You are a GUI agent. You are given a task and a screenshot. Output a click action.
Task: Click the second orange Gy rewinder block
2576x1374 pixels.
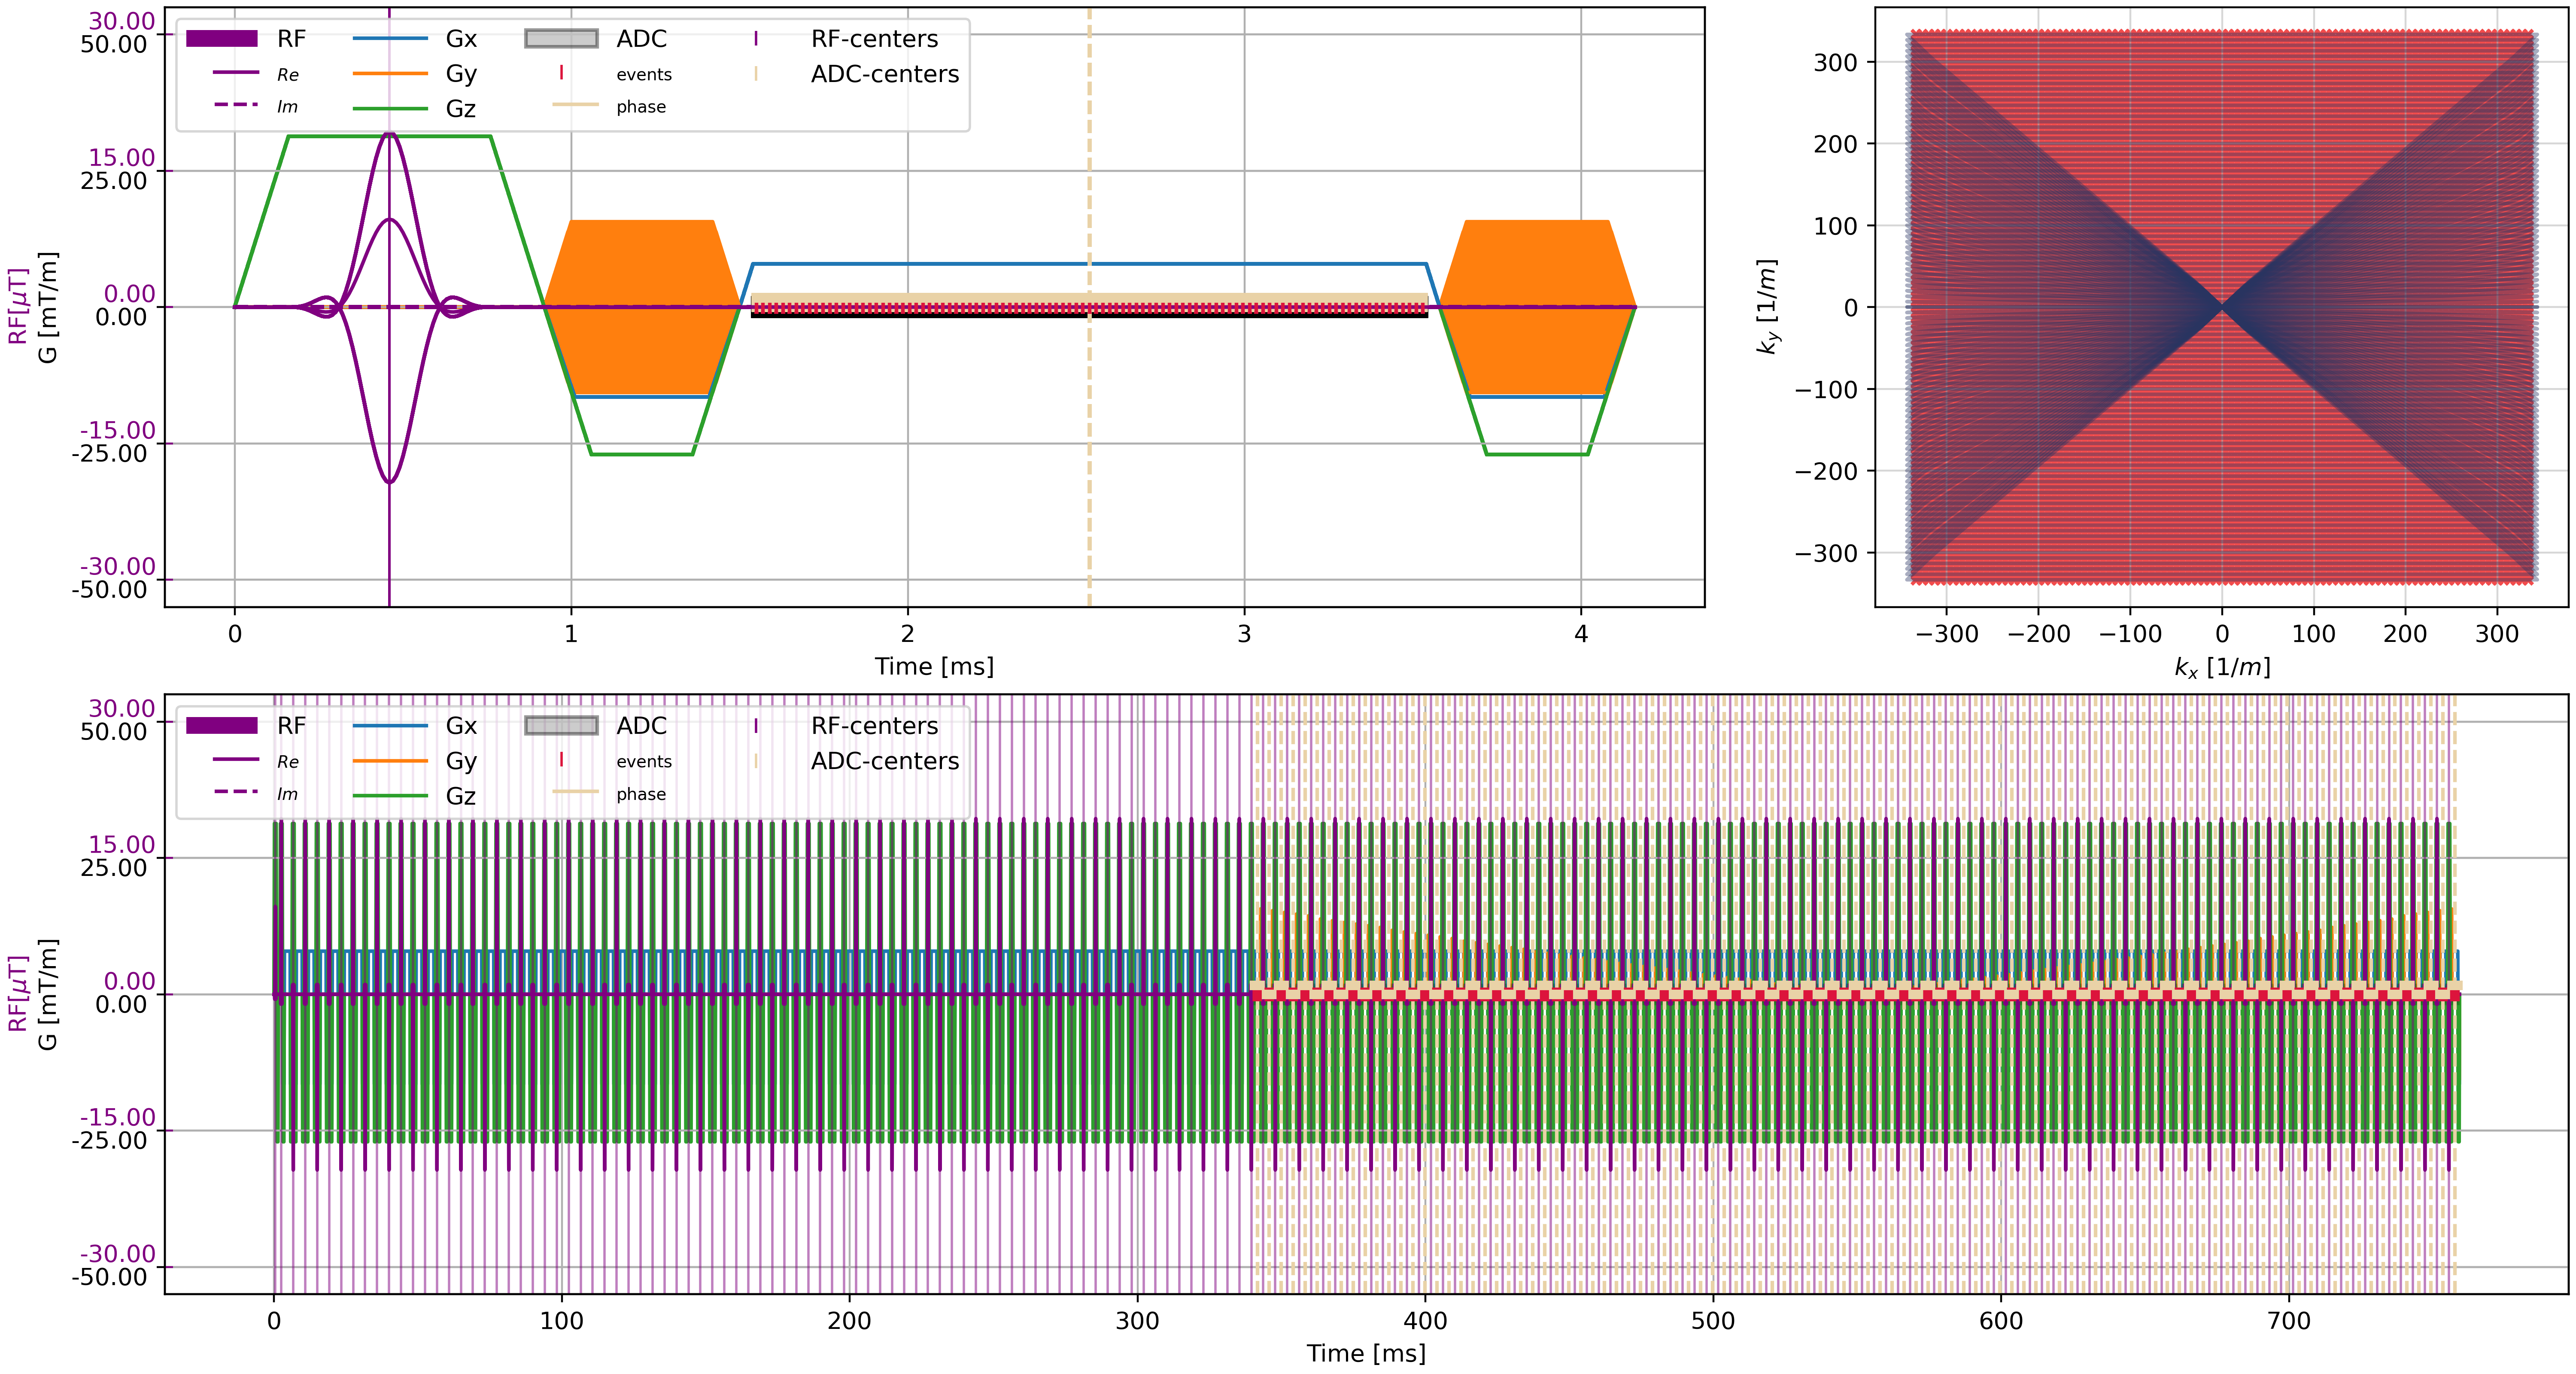pyautogui.click(x=1537, y=307)
